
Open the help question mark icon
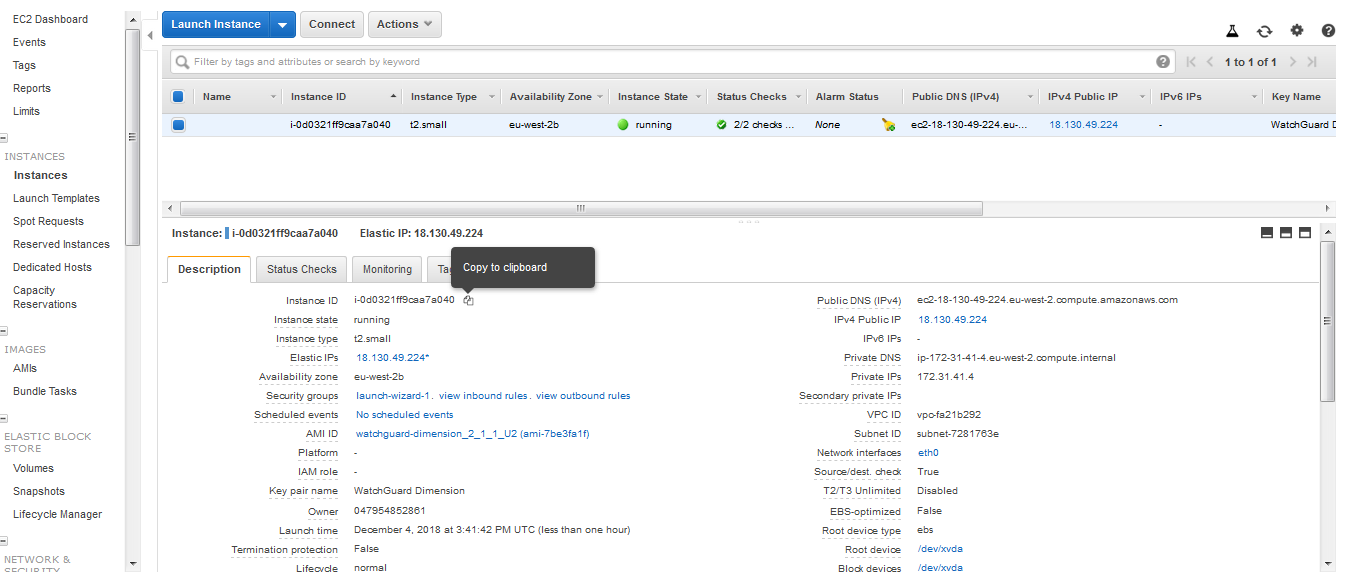1328,31
